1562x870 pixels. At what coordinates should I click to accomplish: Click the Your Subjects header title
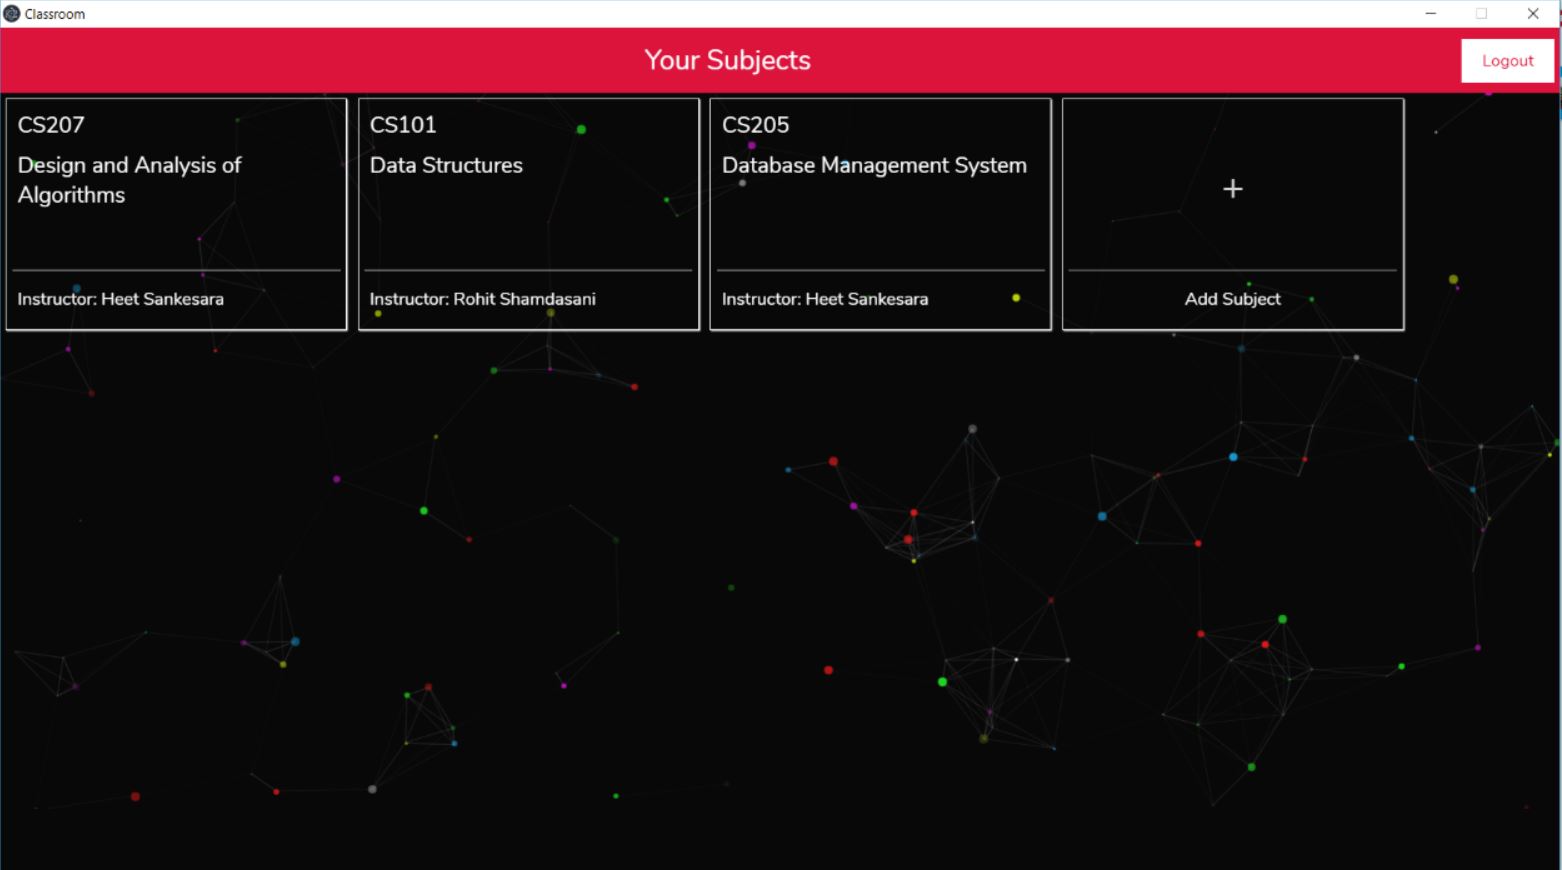click(x=727, y=60)
